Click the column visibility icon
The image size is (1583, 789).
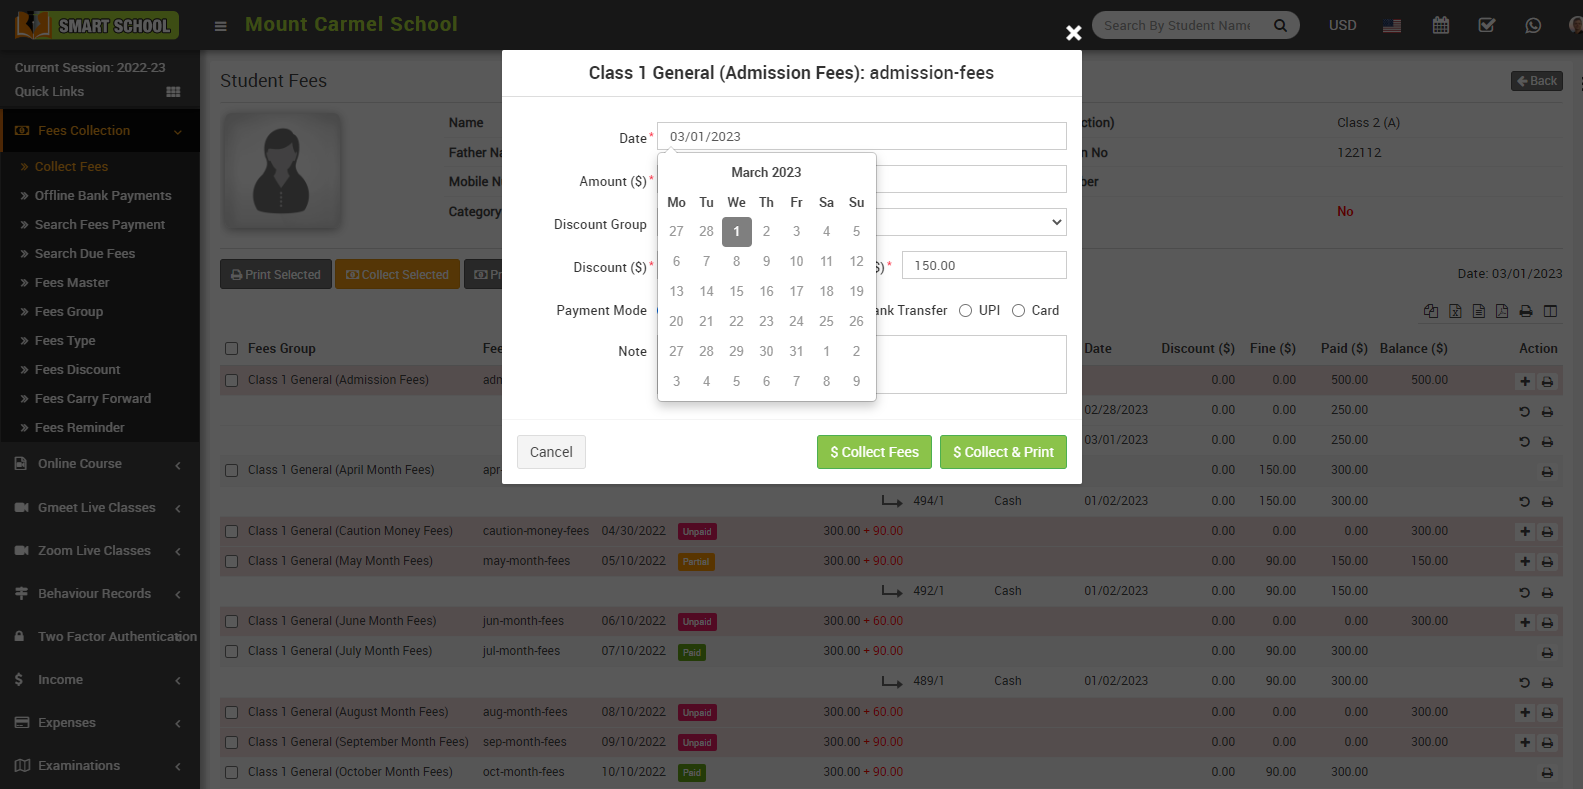[x=1550, y=311]
